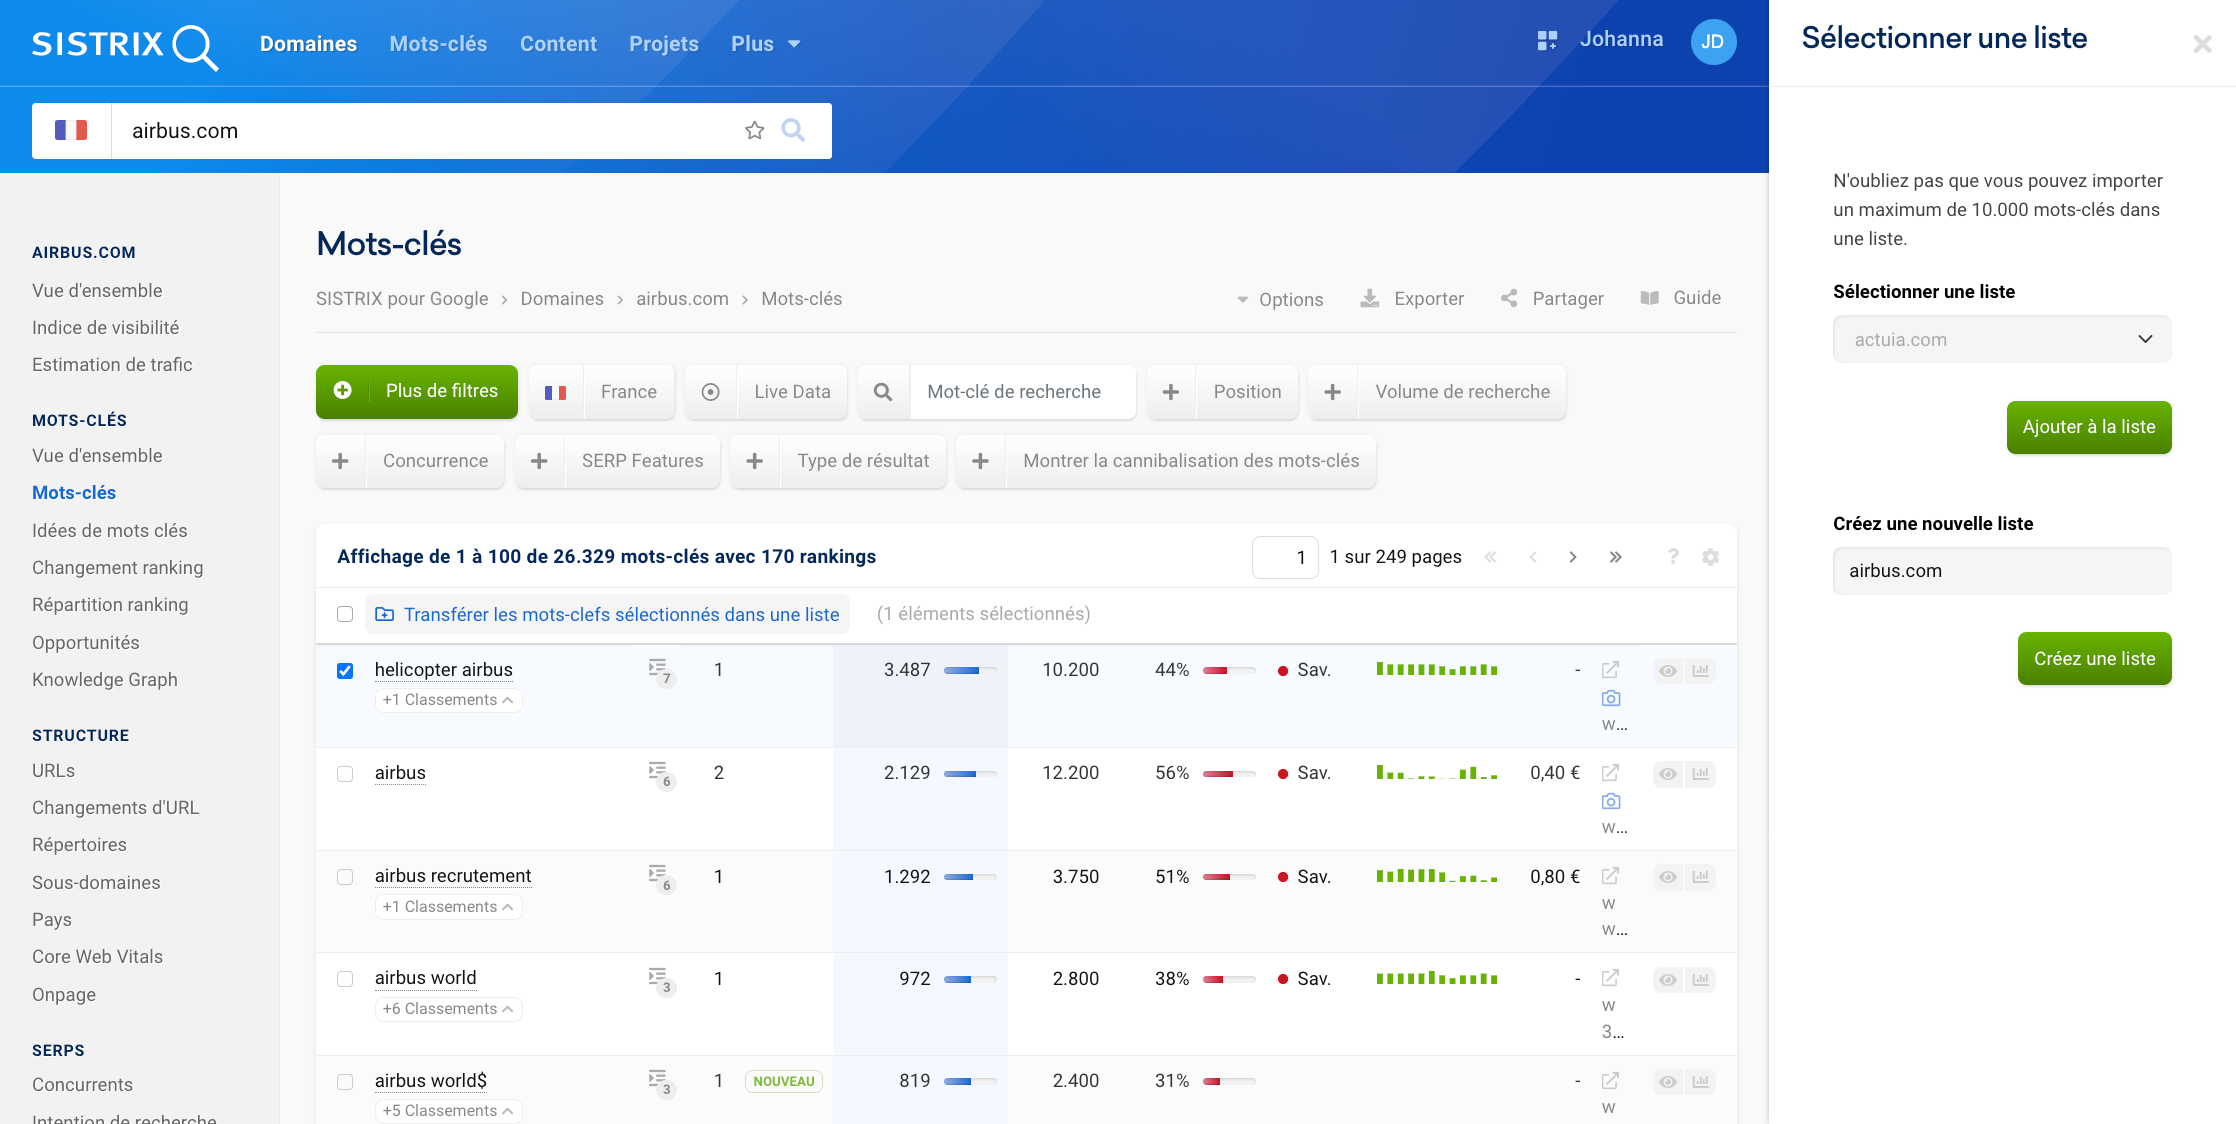Open Changement ranking in the sidebar

(117, 567)
